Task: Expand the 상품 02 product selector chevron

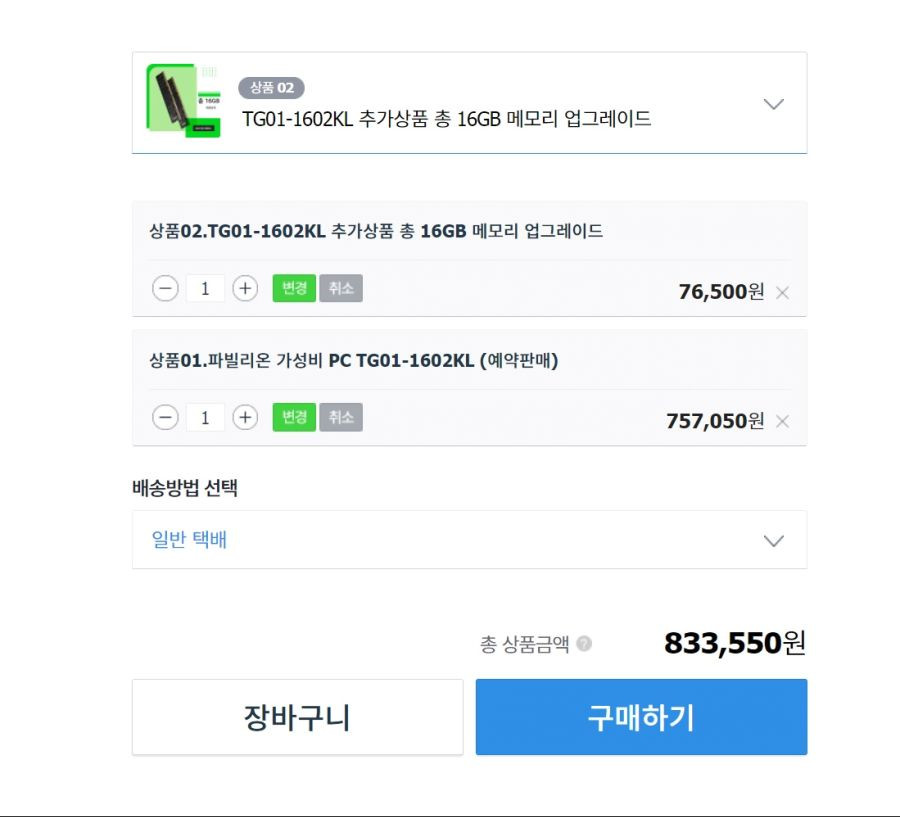Action: click(774, 104)
